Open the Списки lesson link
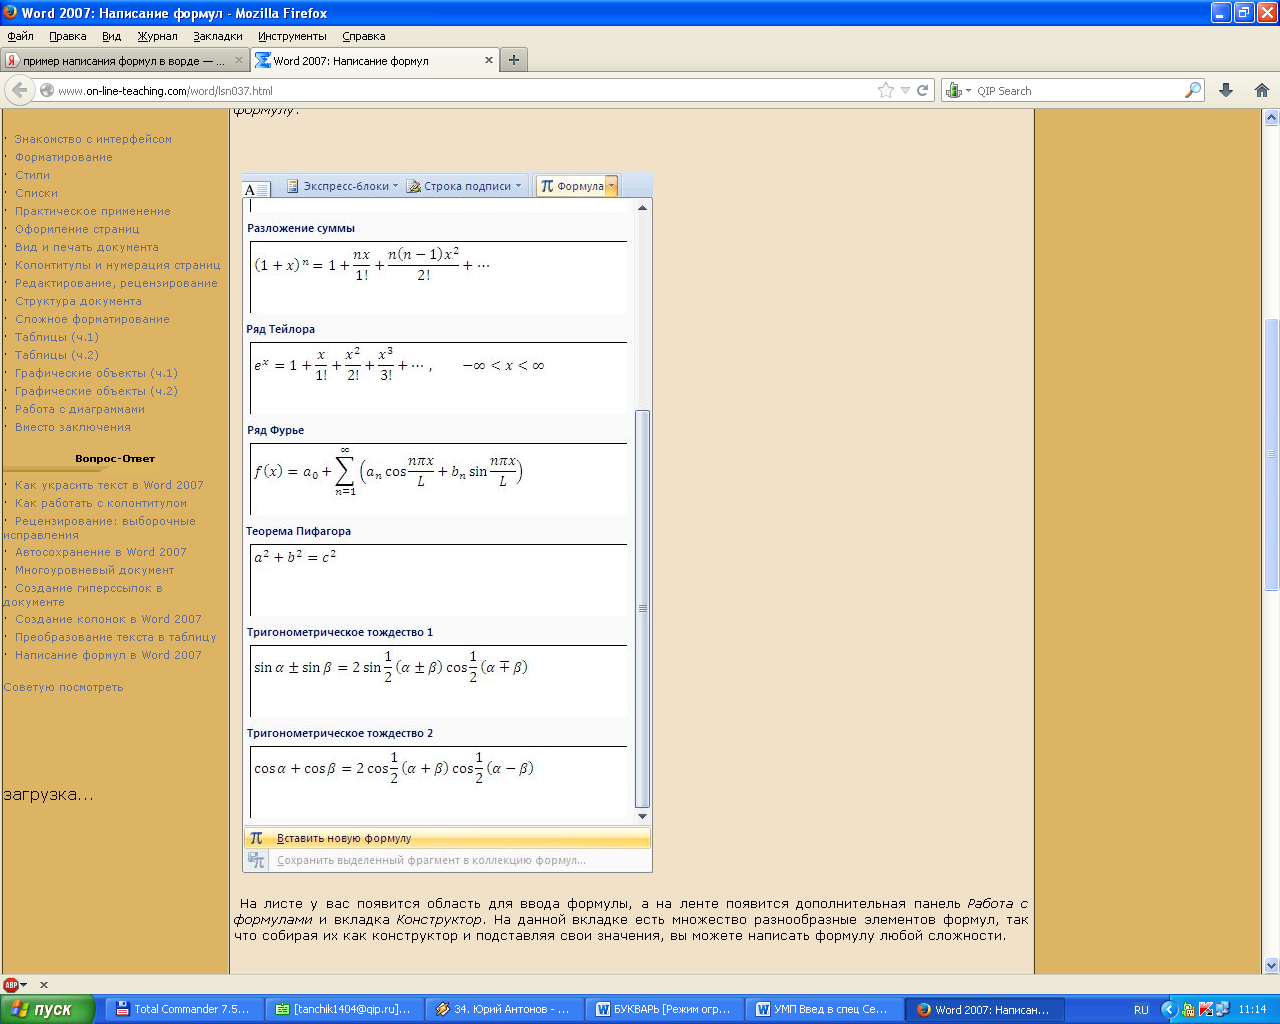 point(36,193)
